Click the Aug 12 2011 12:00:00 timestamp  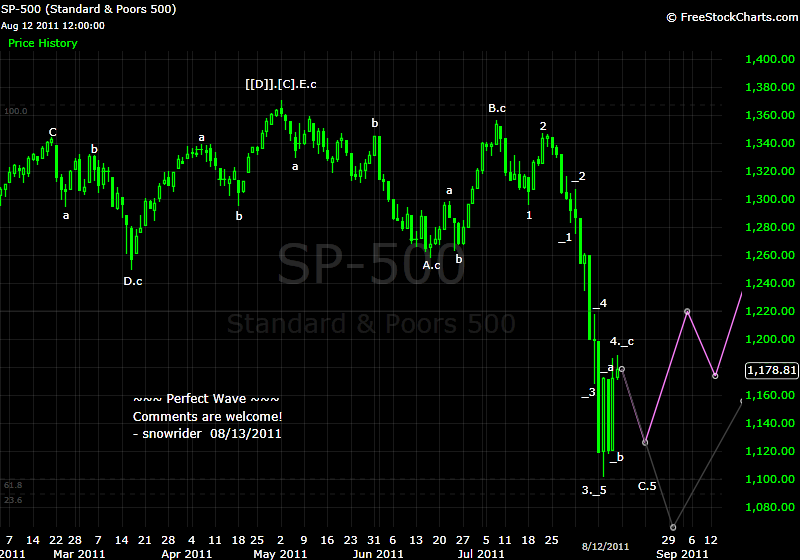click(x=53, y=26)
